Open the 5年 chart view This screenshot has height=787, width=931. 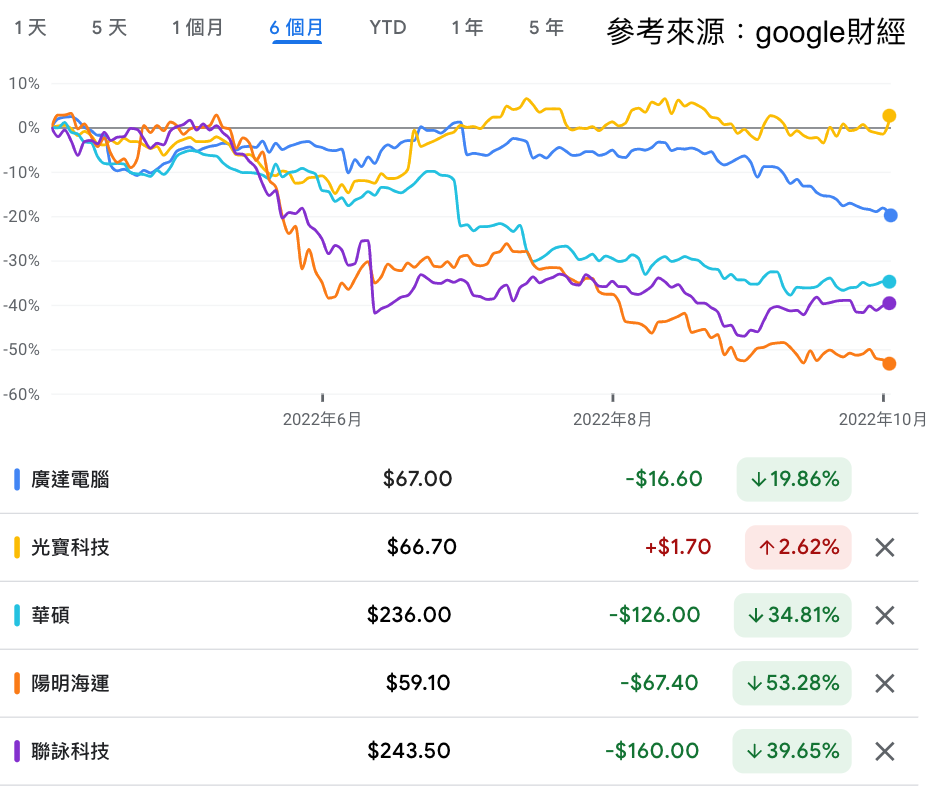point(545,29)
